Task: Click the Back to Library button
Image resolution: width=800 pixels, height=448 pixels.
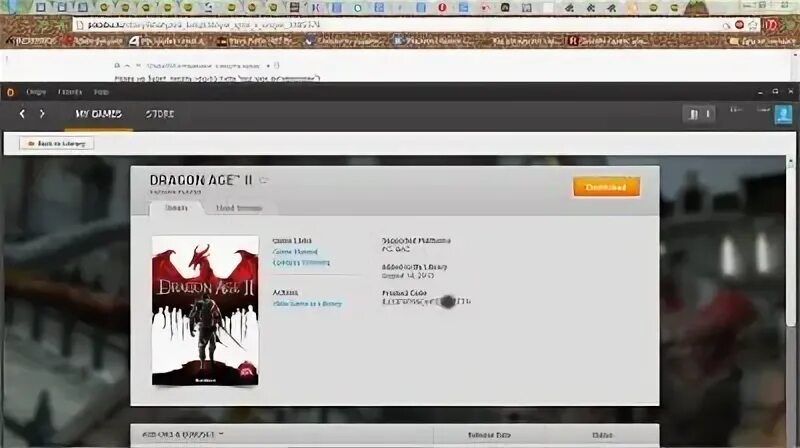Action: point(57,144)
